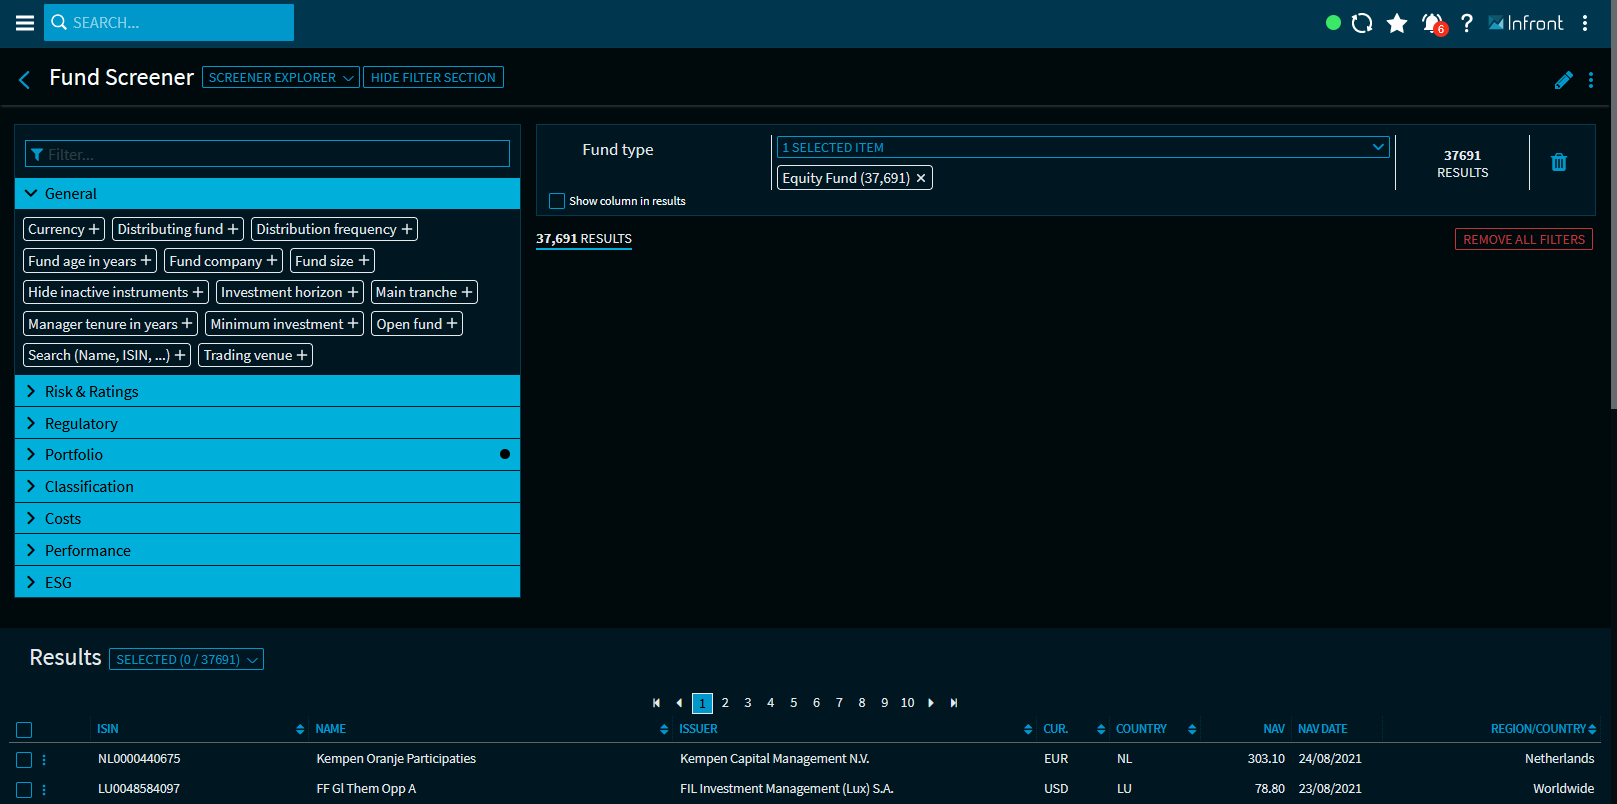The image size is (1617, 804).
Task: Open favorites star icon
Action: click(1397, 23)
